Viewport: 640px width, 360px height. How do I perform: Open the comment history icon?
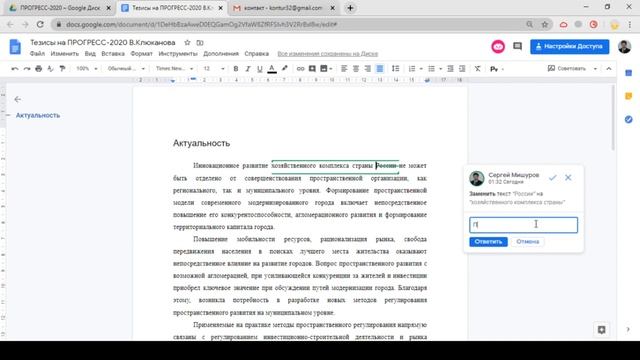coord(518,47)
